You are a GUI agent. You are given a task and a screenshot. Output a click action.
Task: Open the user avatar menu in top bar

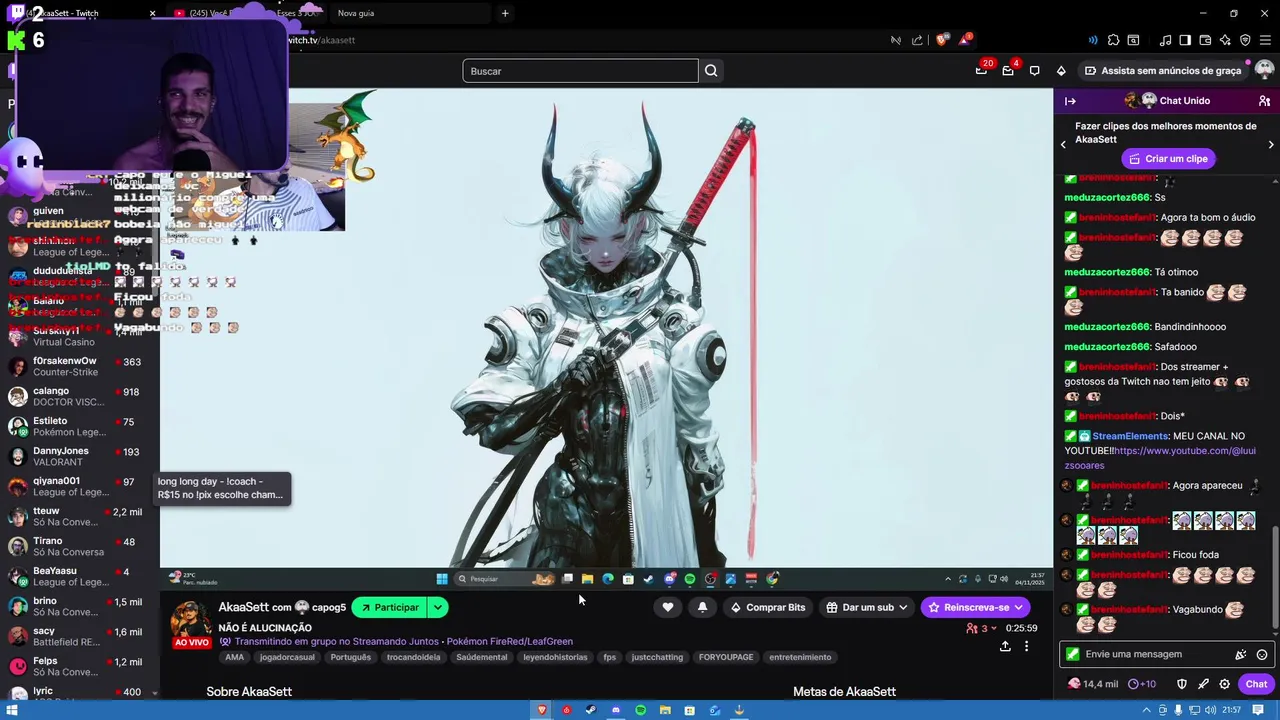point(1264,70)
